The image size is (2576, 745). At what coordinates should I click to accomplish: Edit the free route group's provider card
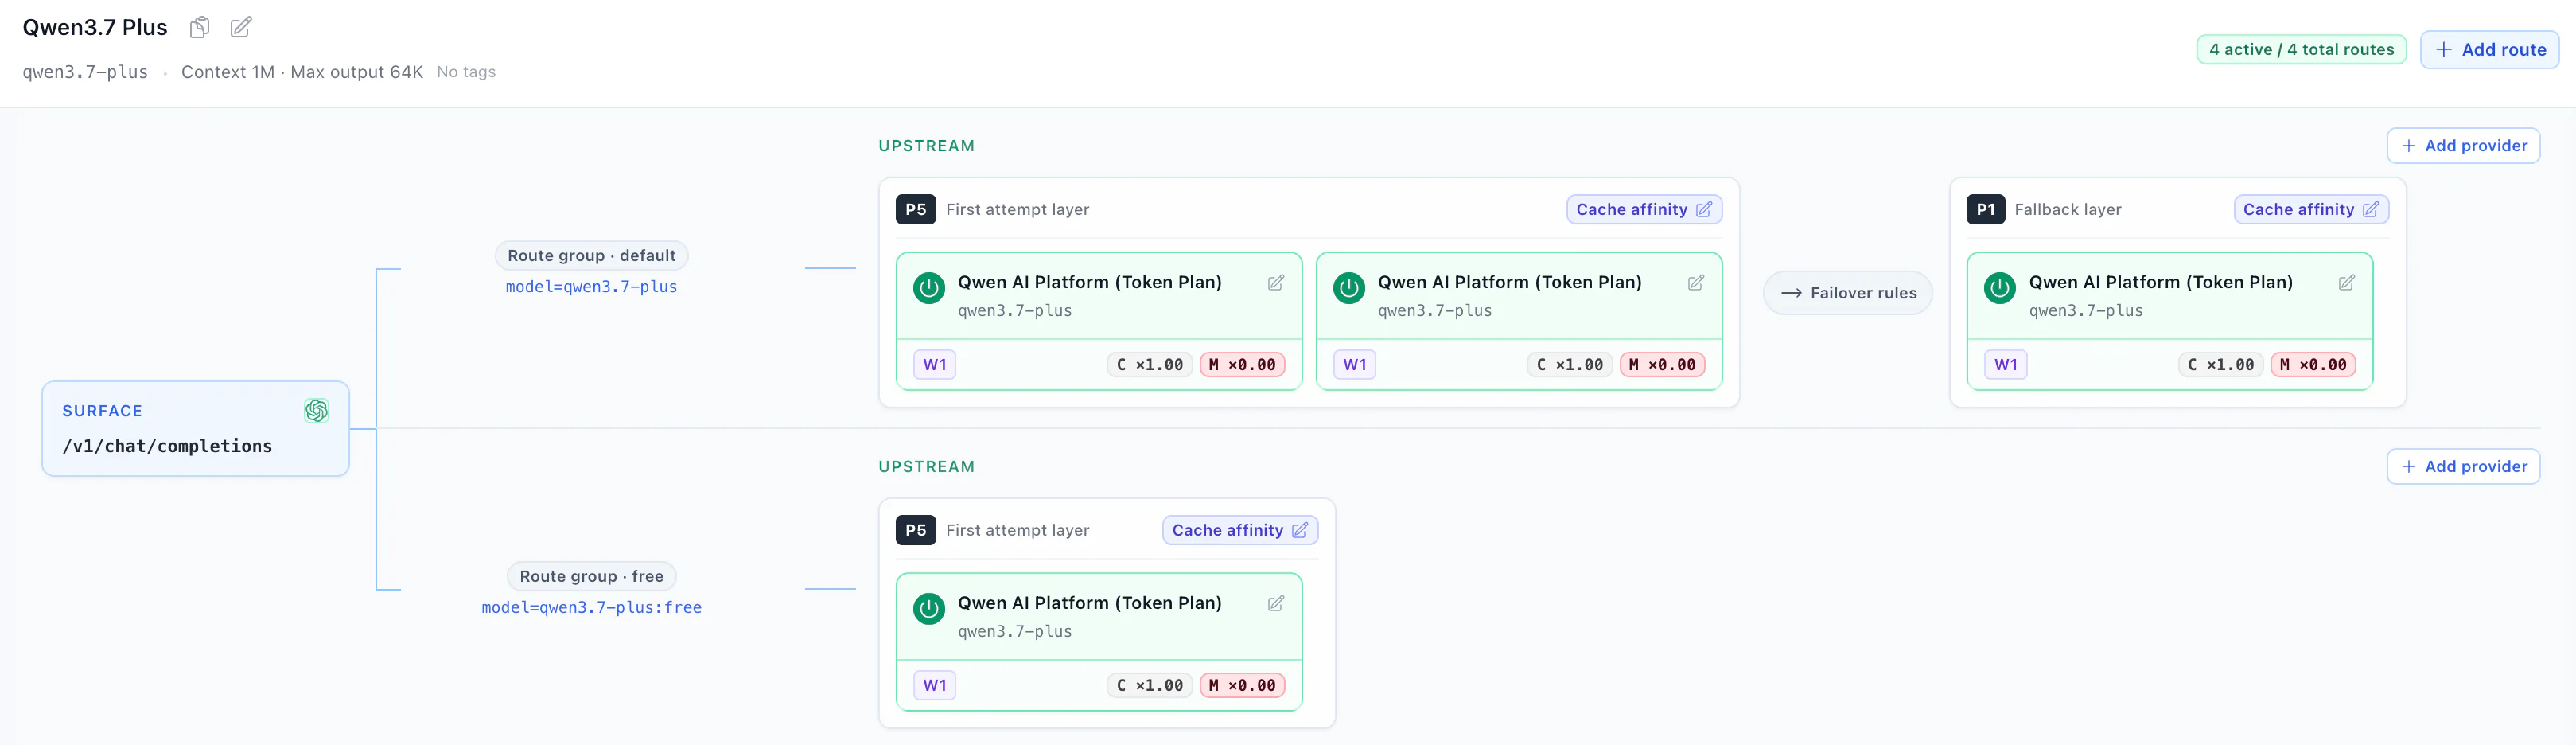[1276, 604]
